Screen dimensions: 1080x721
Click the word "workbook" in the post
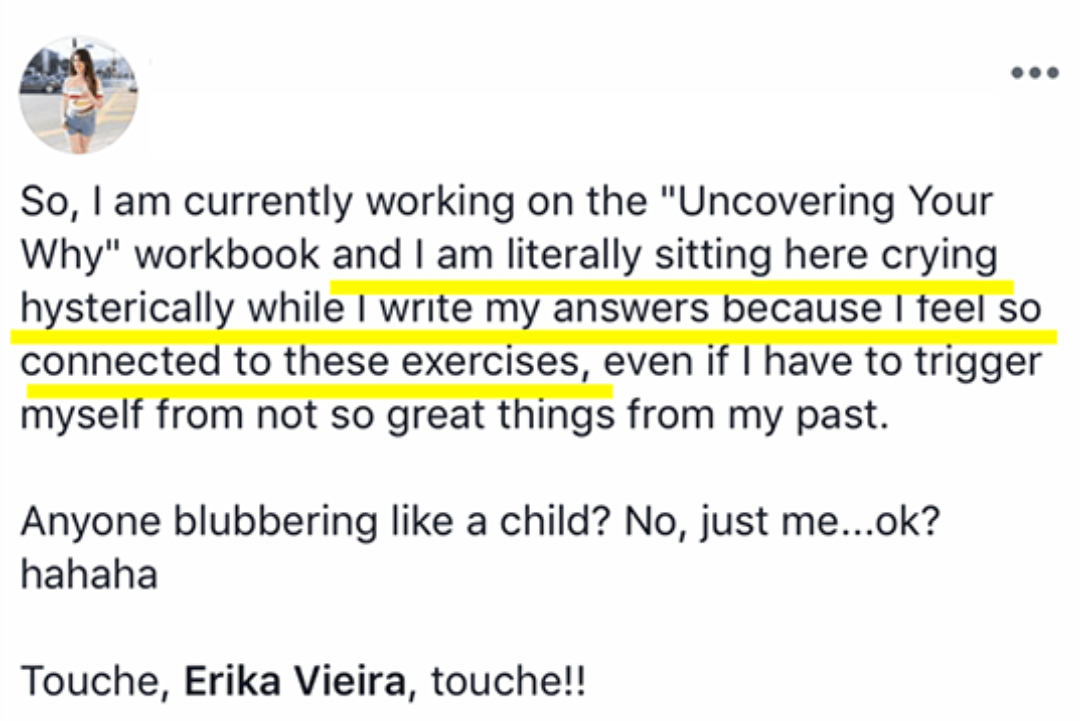coord(227,255)
